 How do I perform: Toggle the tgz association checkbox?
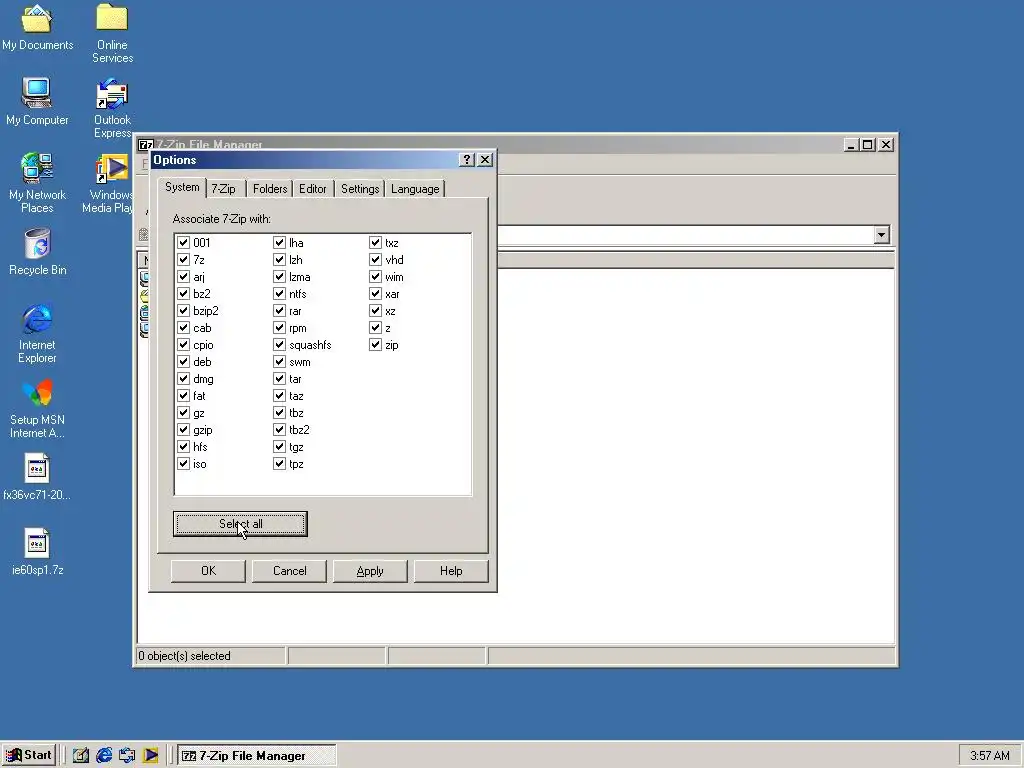click(280, 447)
